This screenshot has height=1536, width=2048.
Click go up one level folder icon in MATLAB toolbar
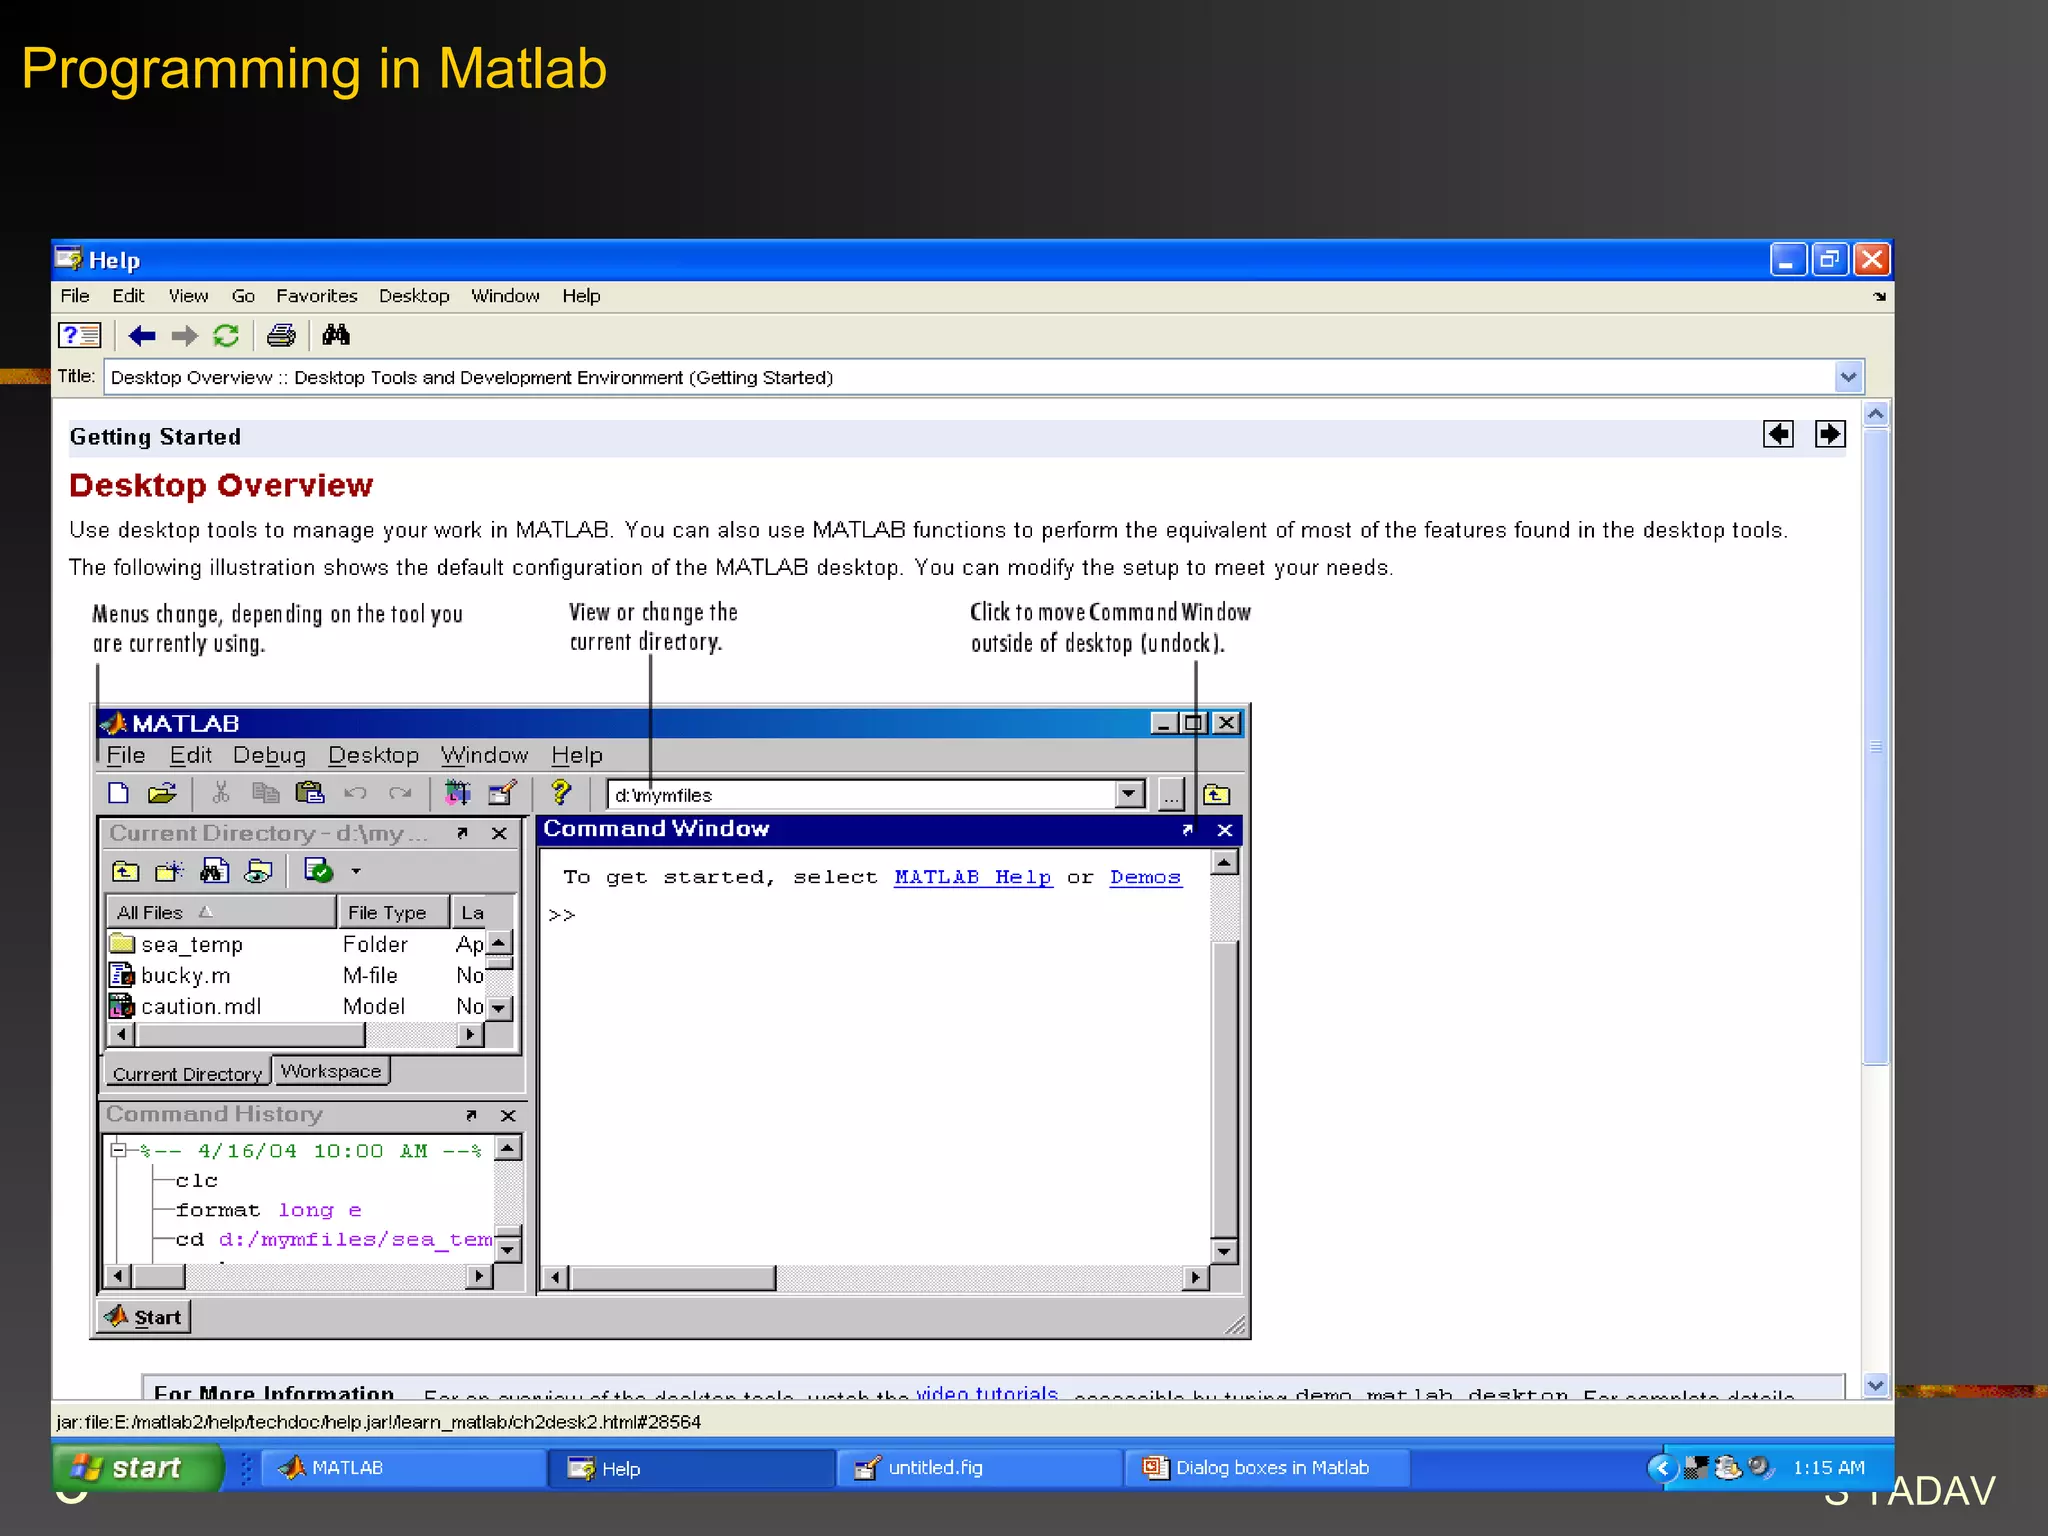1216,795
